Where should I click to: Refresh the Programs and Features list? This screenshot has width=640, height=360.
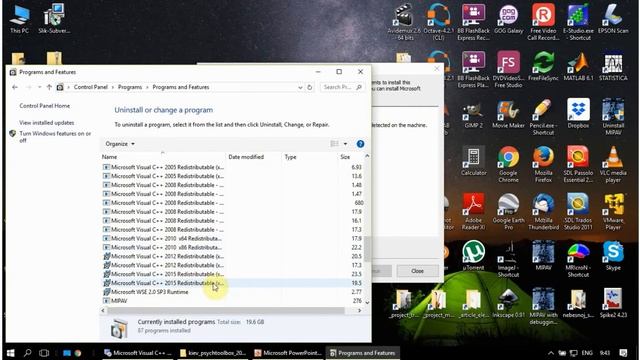309,87
